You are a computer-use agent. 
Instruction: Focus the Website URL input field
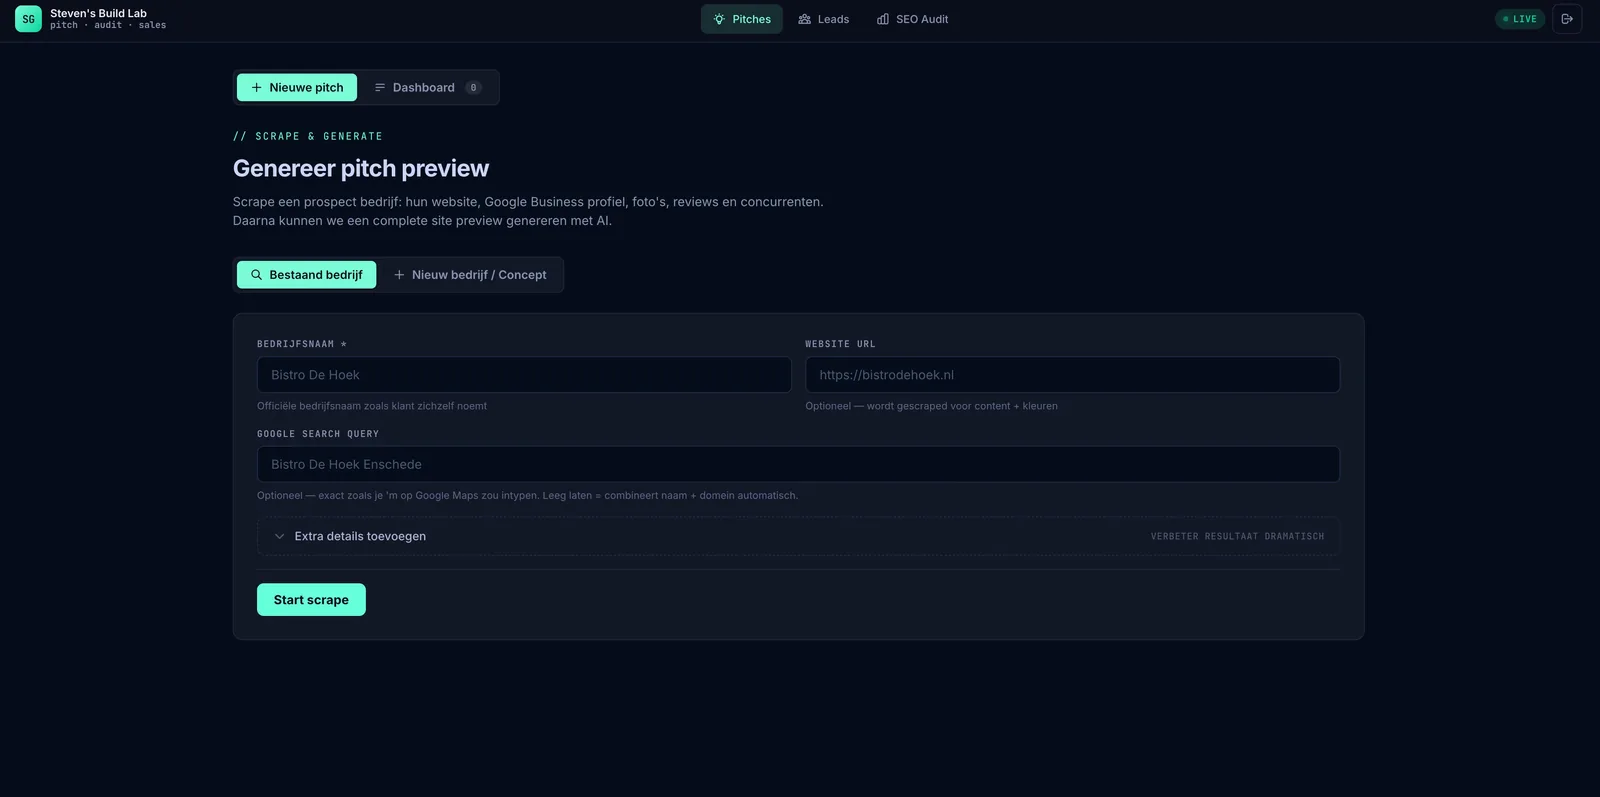click(1072, 375)
